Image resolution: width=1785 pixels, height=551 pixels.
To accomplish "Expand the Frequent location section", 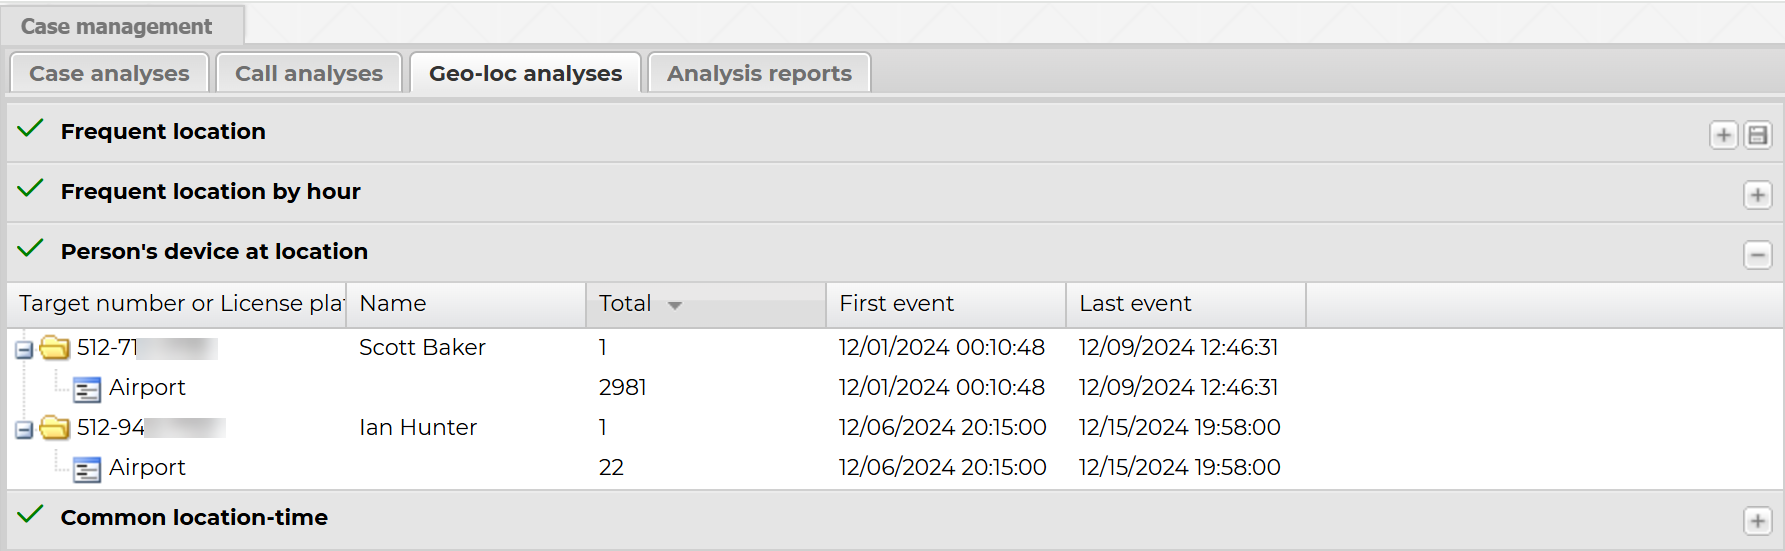I will [1723, 135].
